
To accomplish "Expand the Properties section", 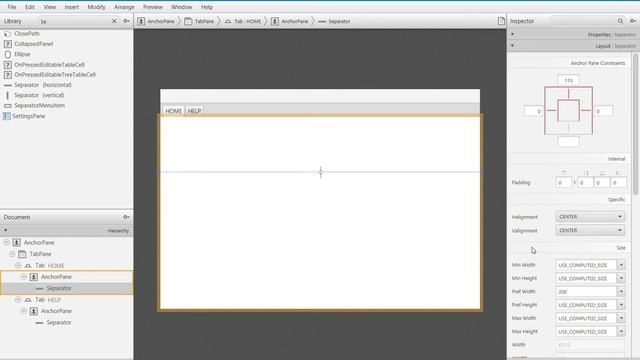I will pos(513,34).
